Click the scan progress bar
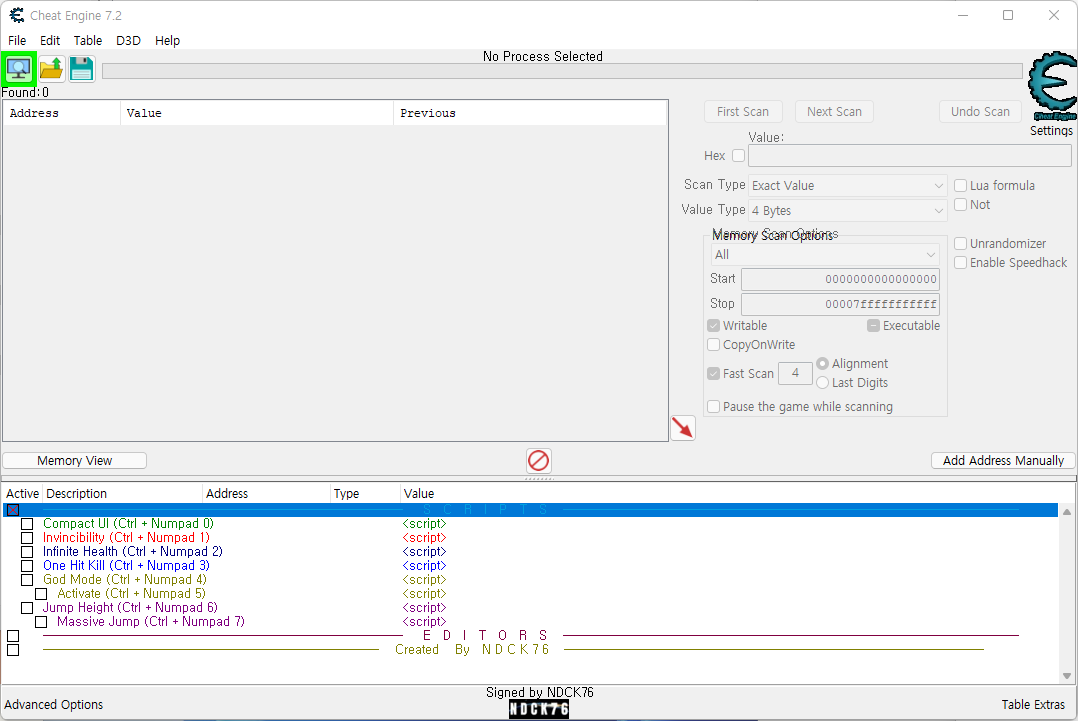The height and width of the screenshot is (721, 1078). point(562,71)
